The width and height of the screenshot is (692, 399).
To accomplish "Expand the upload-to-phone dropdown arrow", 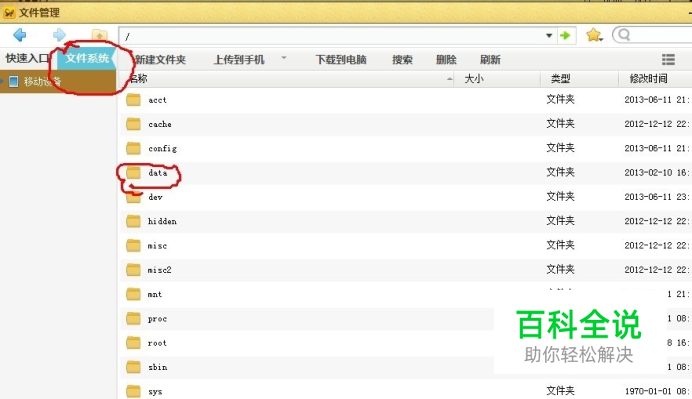I will point(284,57).
